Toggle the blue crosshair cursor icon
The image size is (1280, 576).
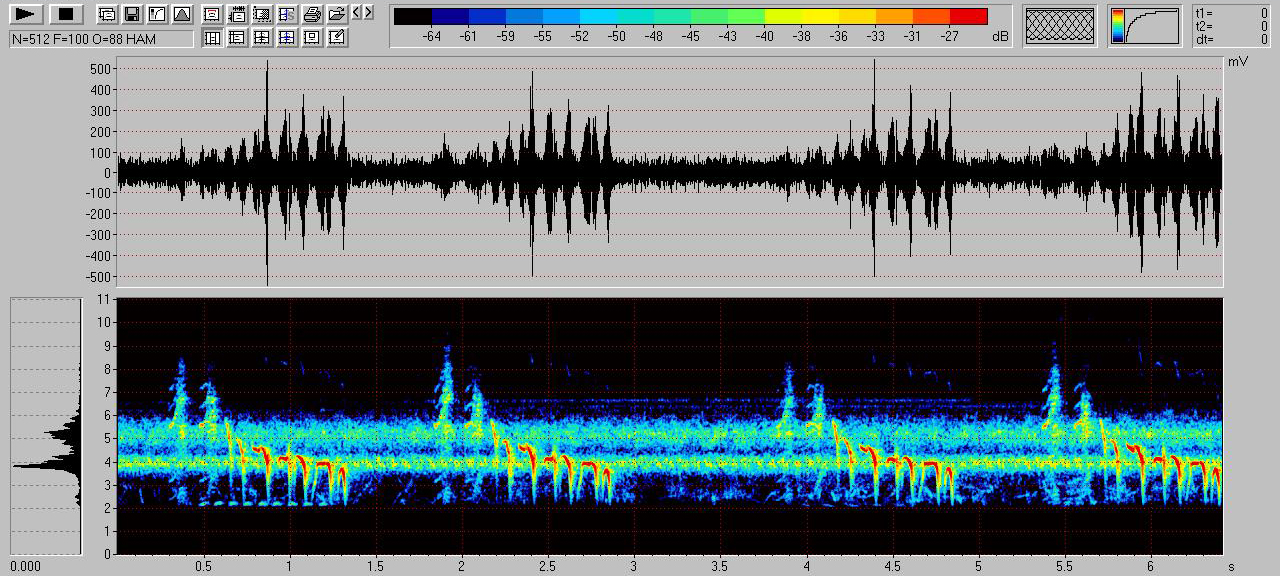point(287,38)
